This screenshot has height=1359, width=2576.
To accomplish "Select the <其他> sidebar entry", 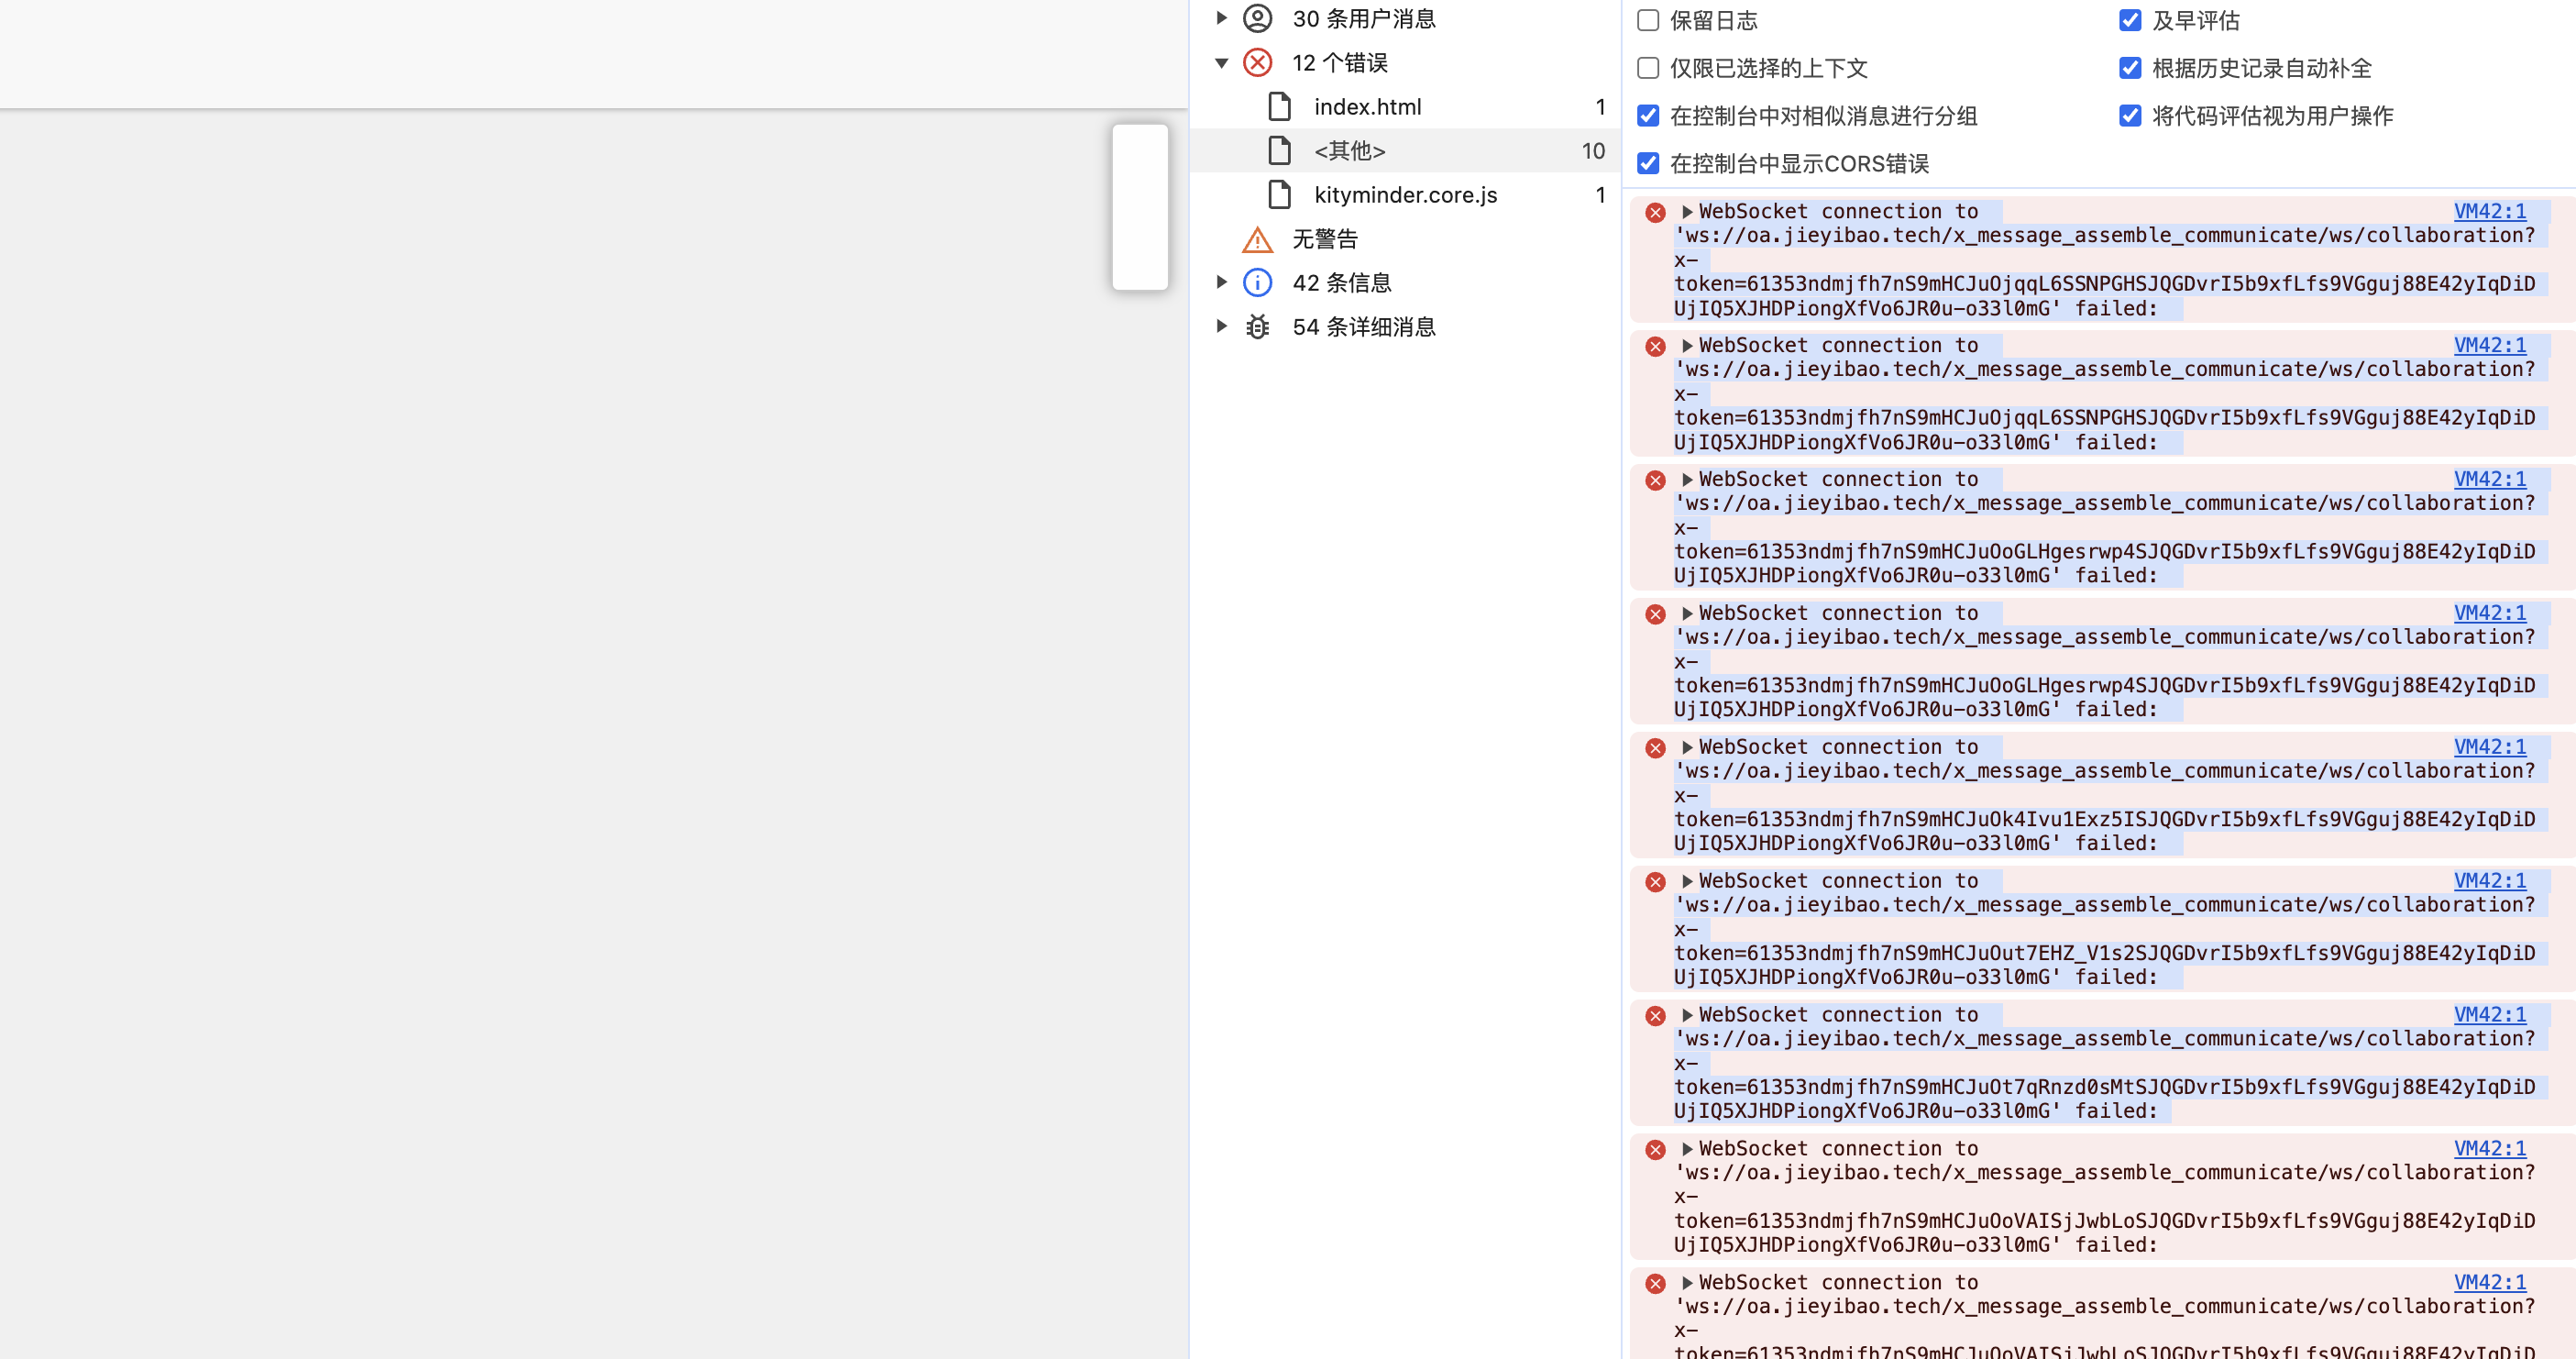I will tap(1350, 151).
